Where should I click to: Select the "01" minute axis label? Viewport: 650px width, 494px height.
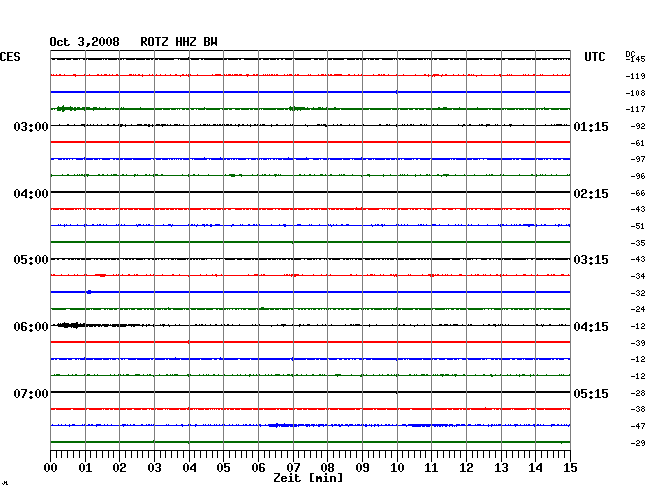[85, 468]
